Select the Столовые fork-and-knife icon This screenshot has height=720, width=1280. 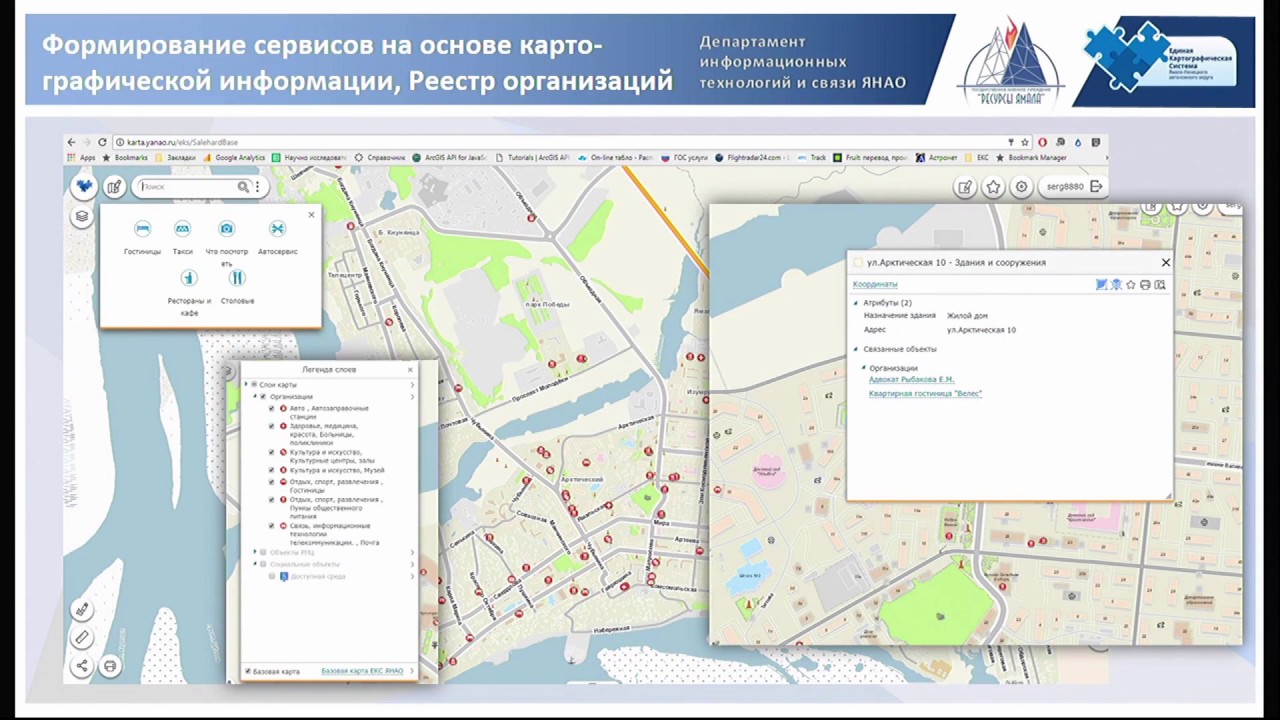tap(237, 278)
